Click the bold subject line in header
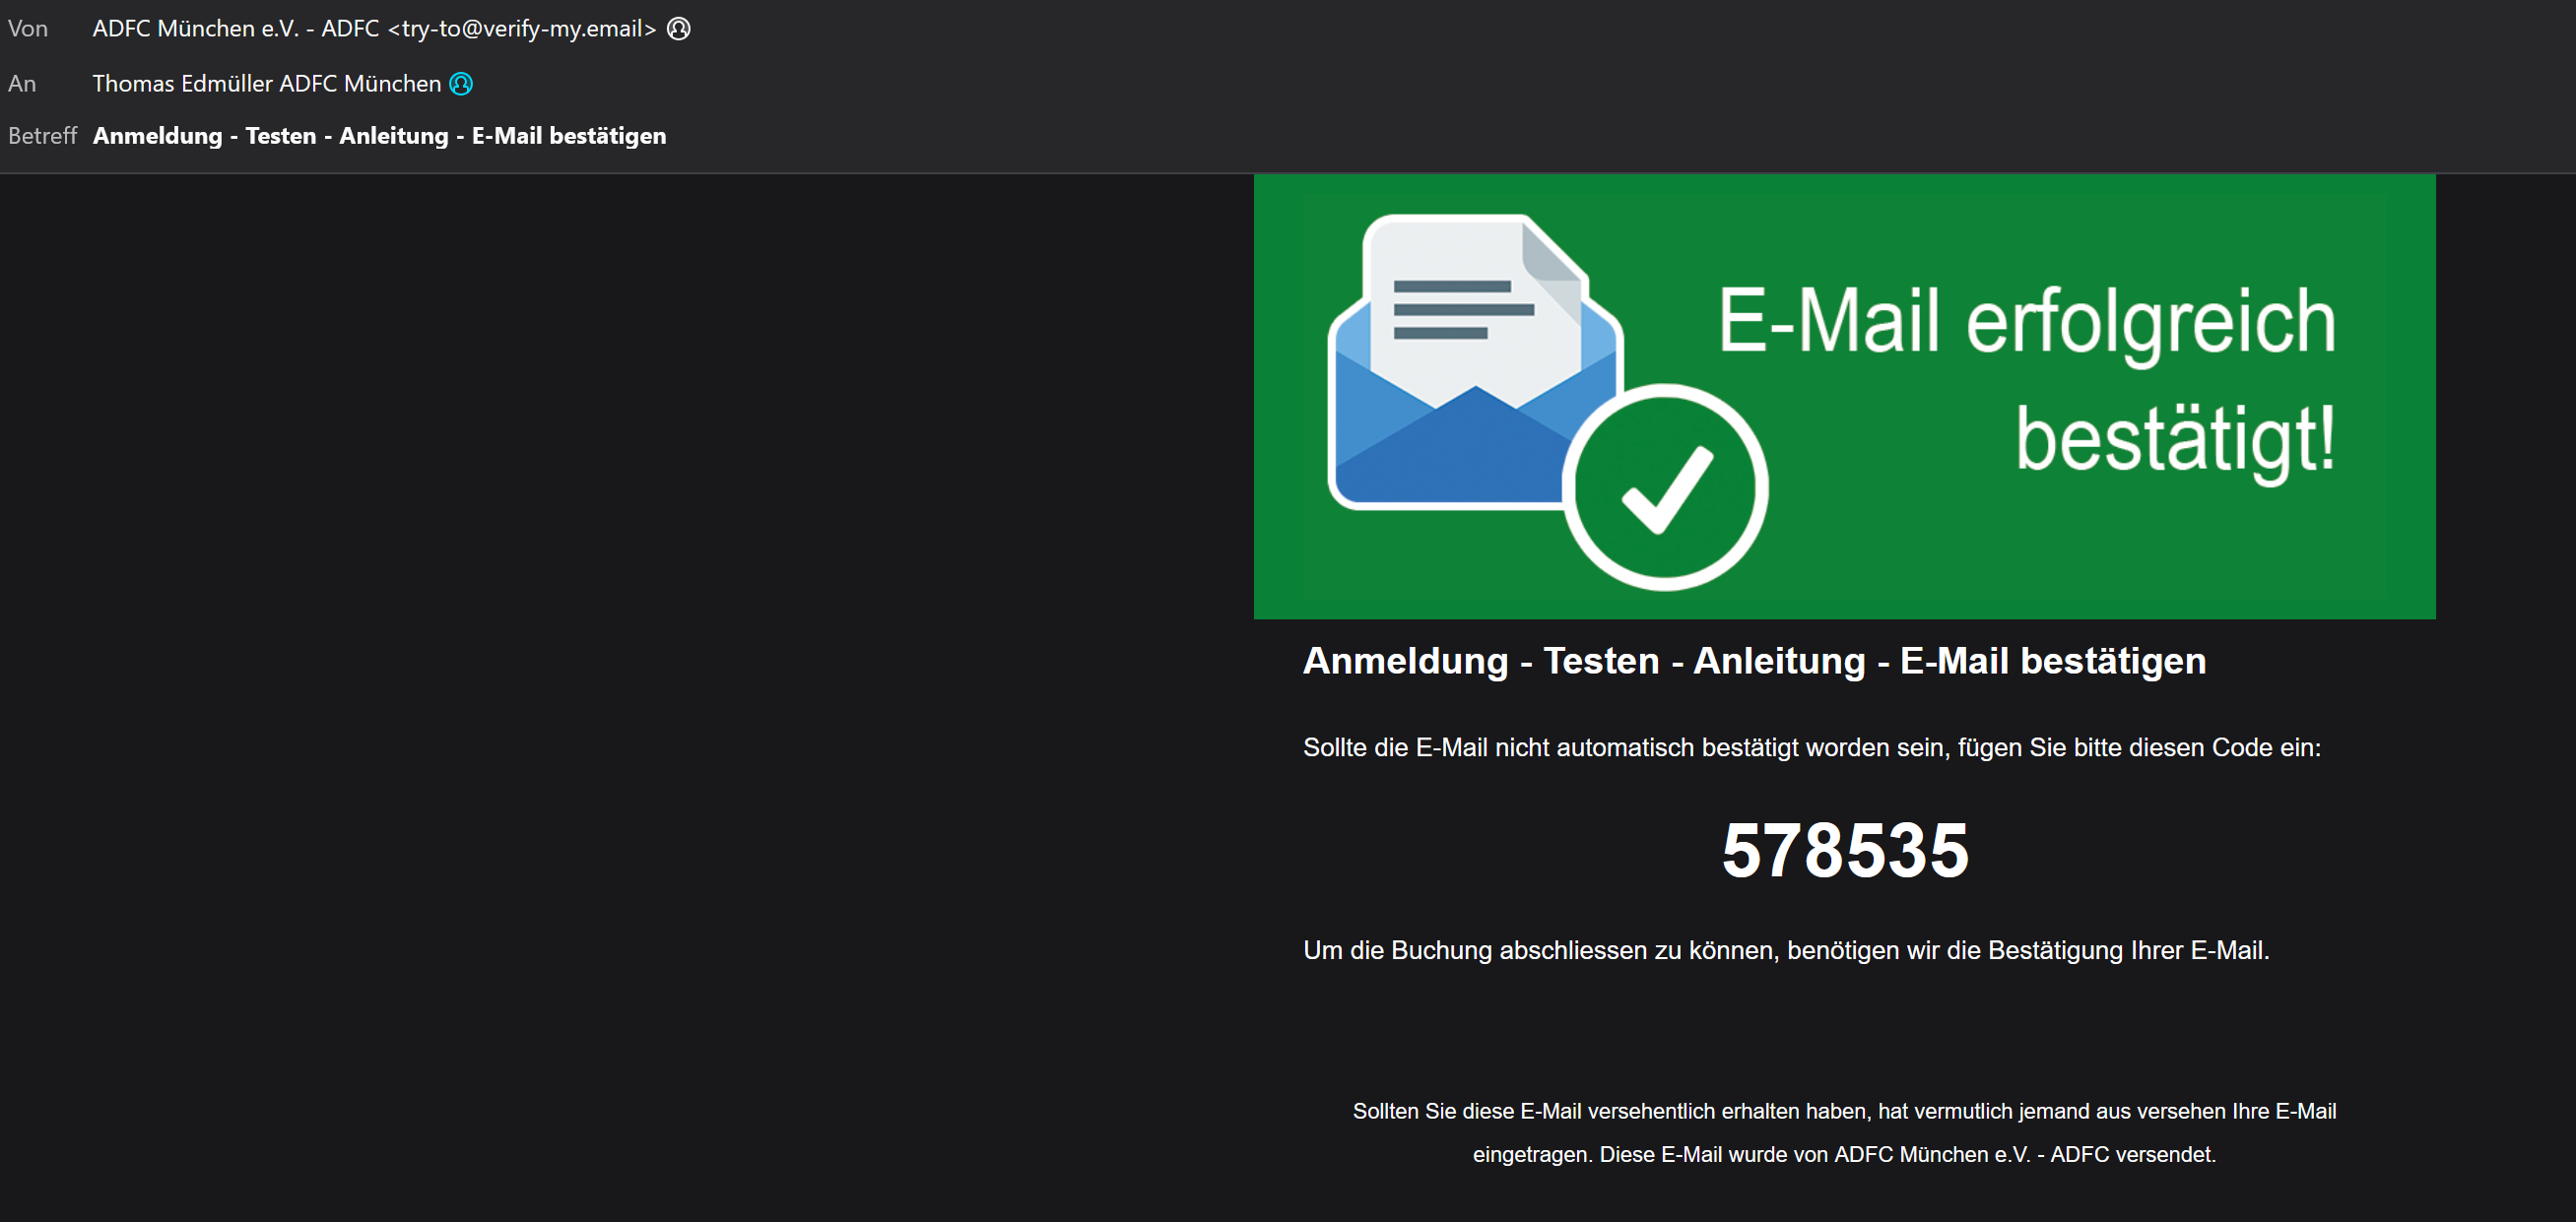The image size is (2576, 1222). click(379, 136)
